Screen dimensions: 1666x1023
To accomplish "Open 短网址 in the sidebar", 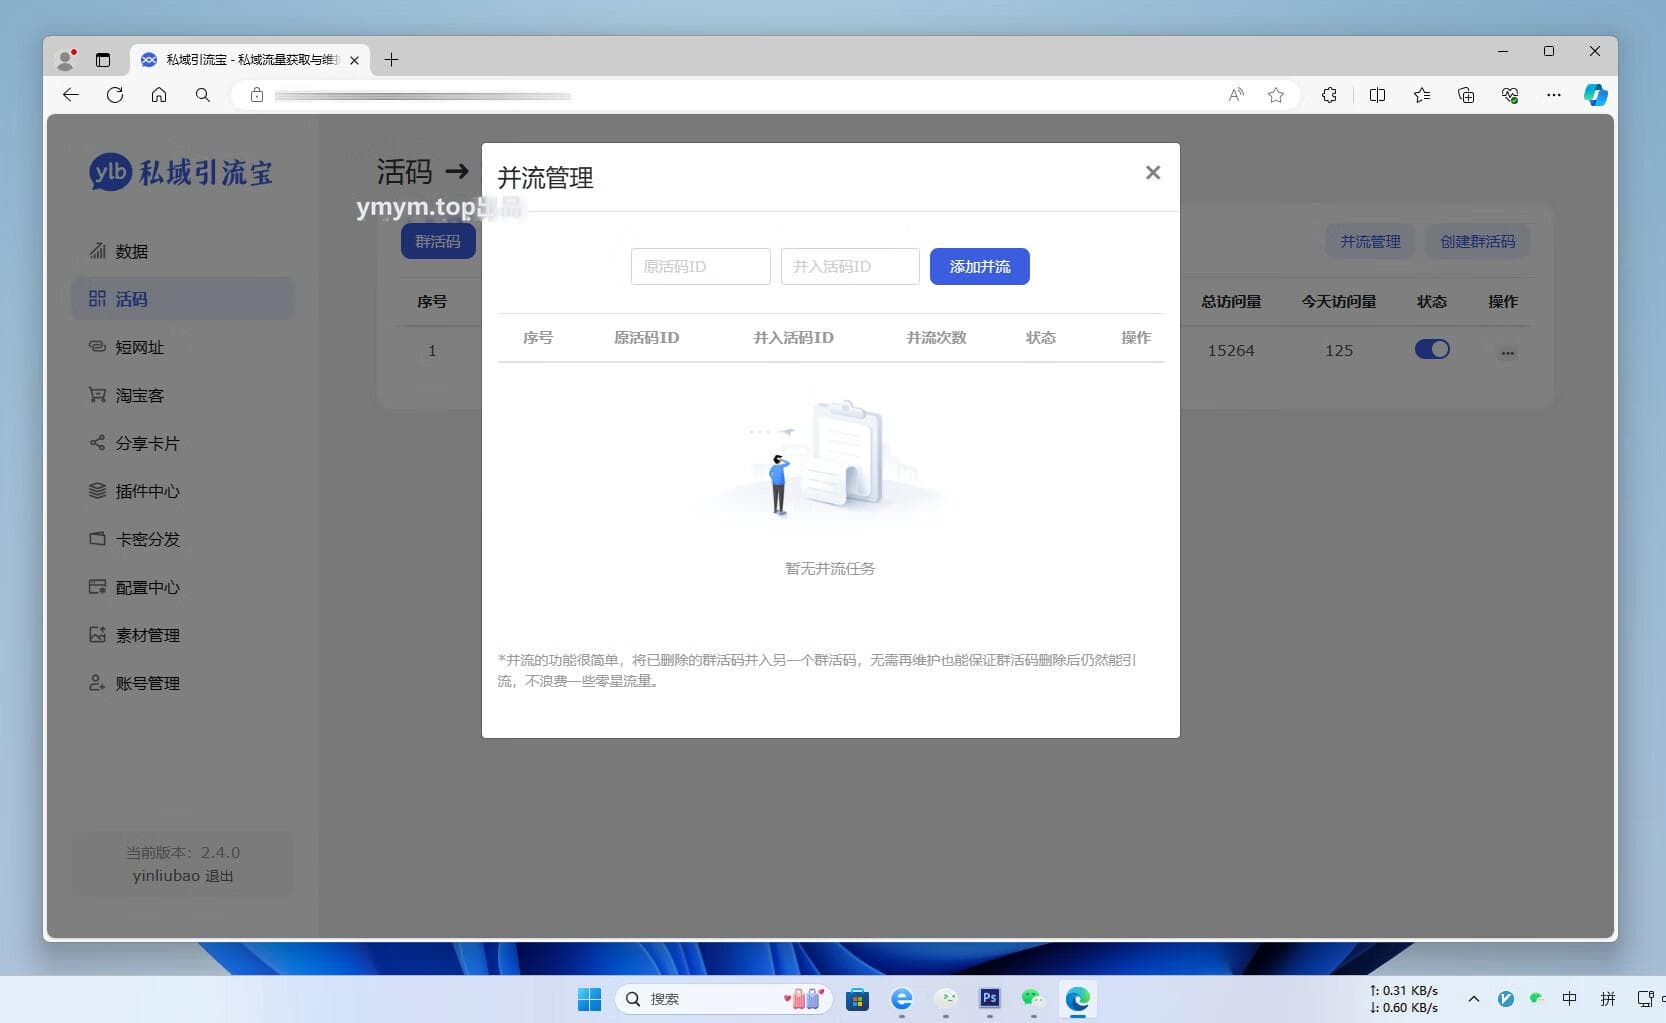I will pos(183,347).
